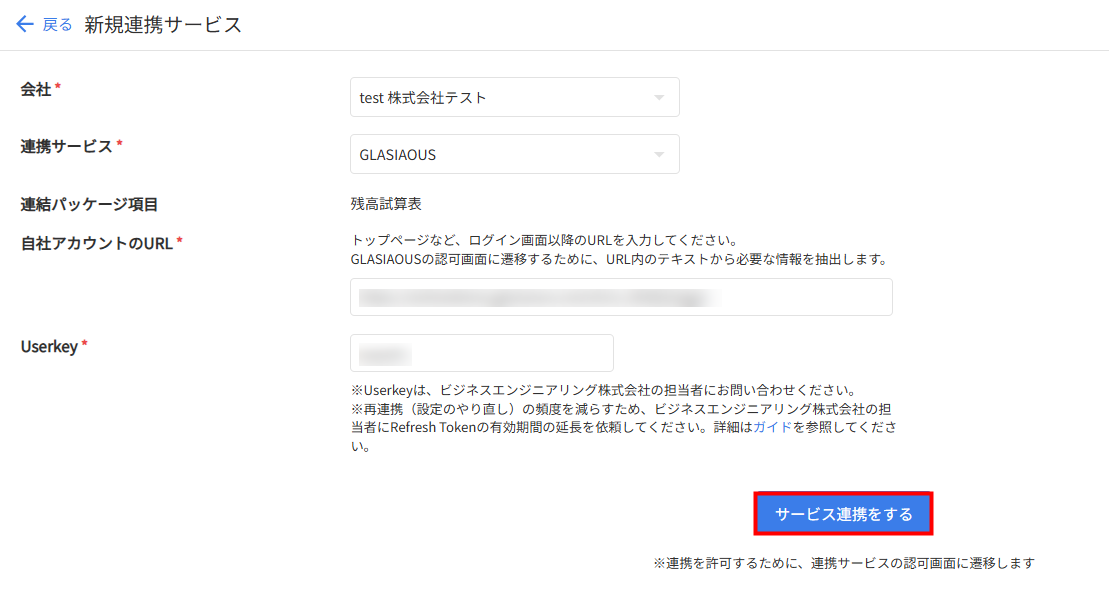
Task: Select the 残高試算表 text value
Action: (x=386, y=204)
